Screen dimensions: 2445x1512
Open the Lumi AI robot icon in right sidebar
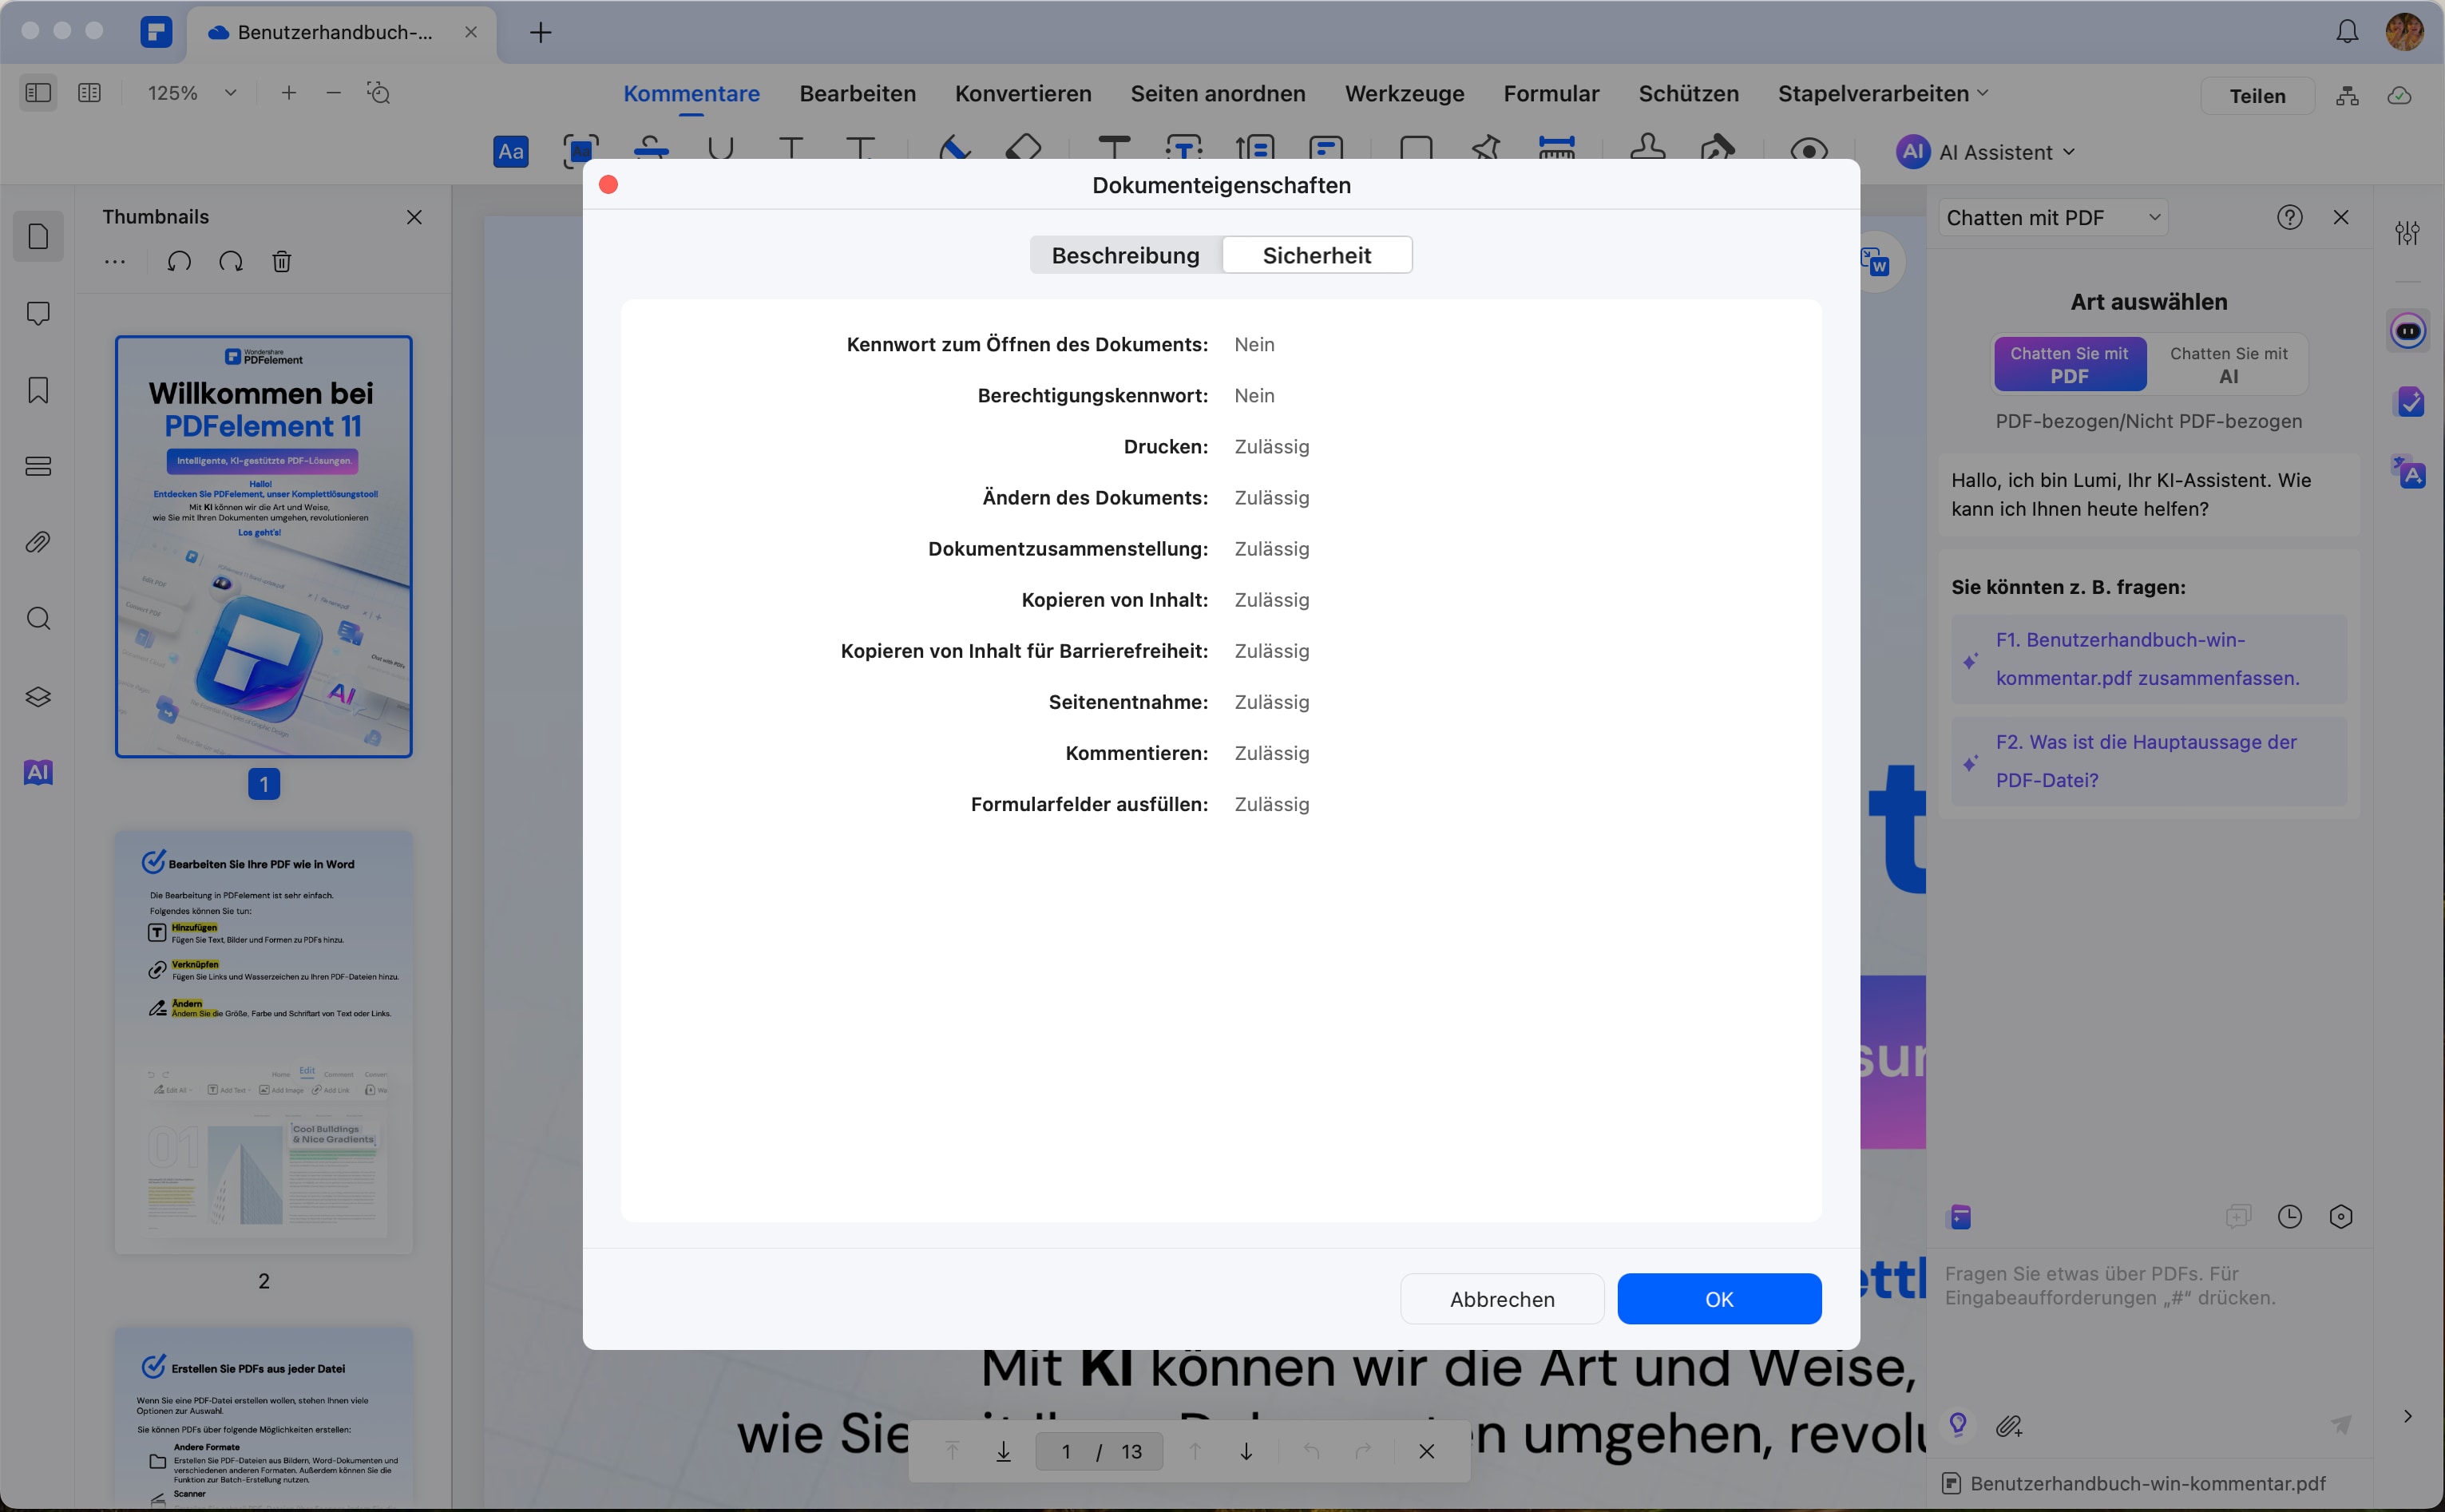(2408, 330)
